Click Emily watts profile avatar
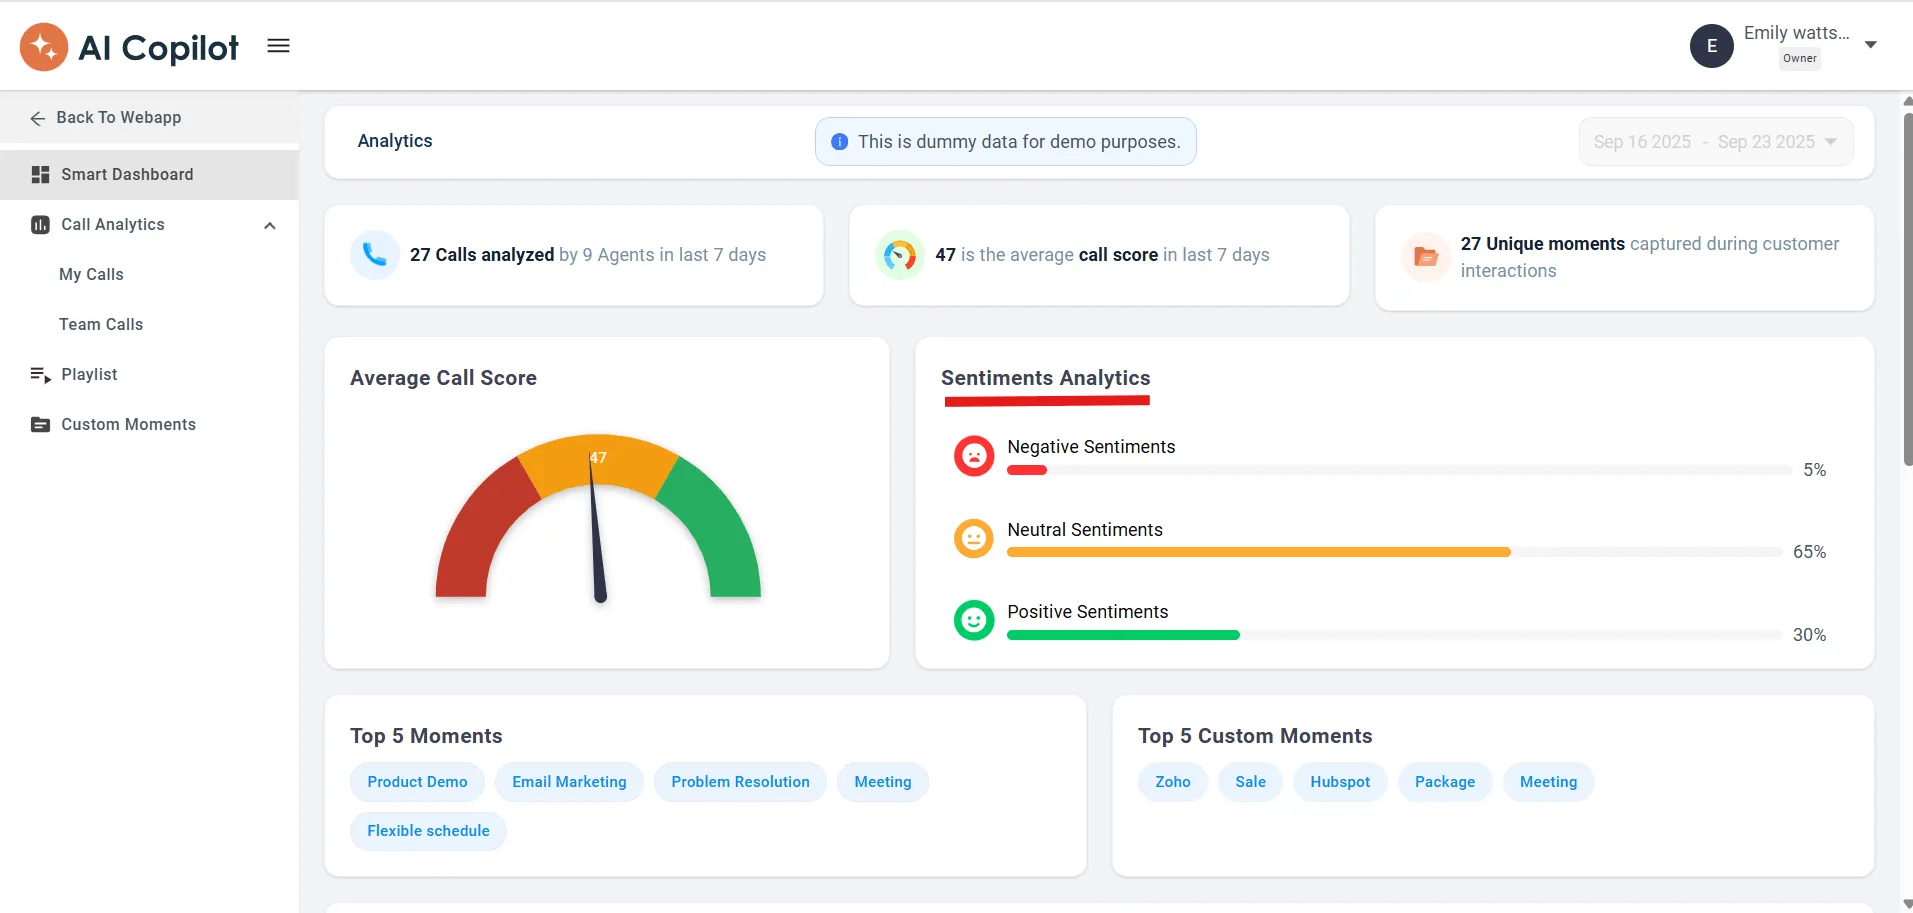This screenshot has width=1913, height=913. [1711, 45]
